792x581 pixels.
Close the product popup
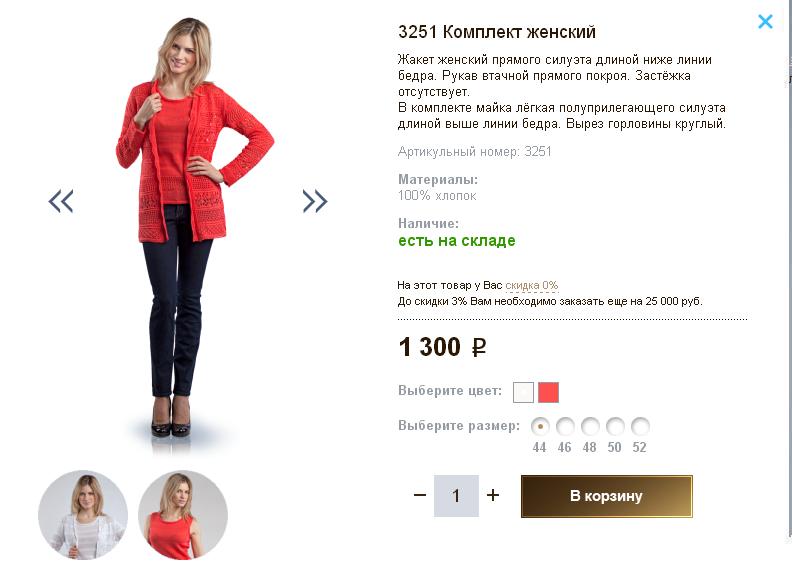tap(765, 21)
